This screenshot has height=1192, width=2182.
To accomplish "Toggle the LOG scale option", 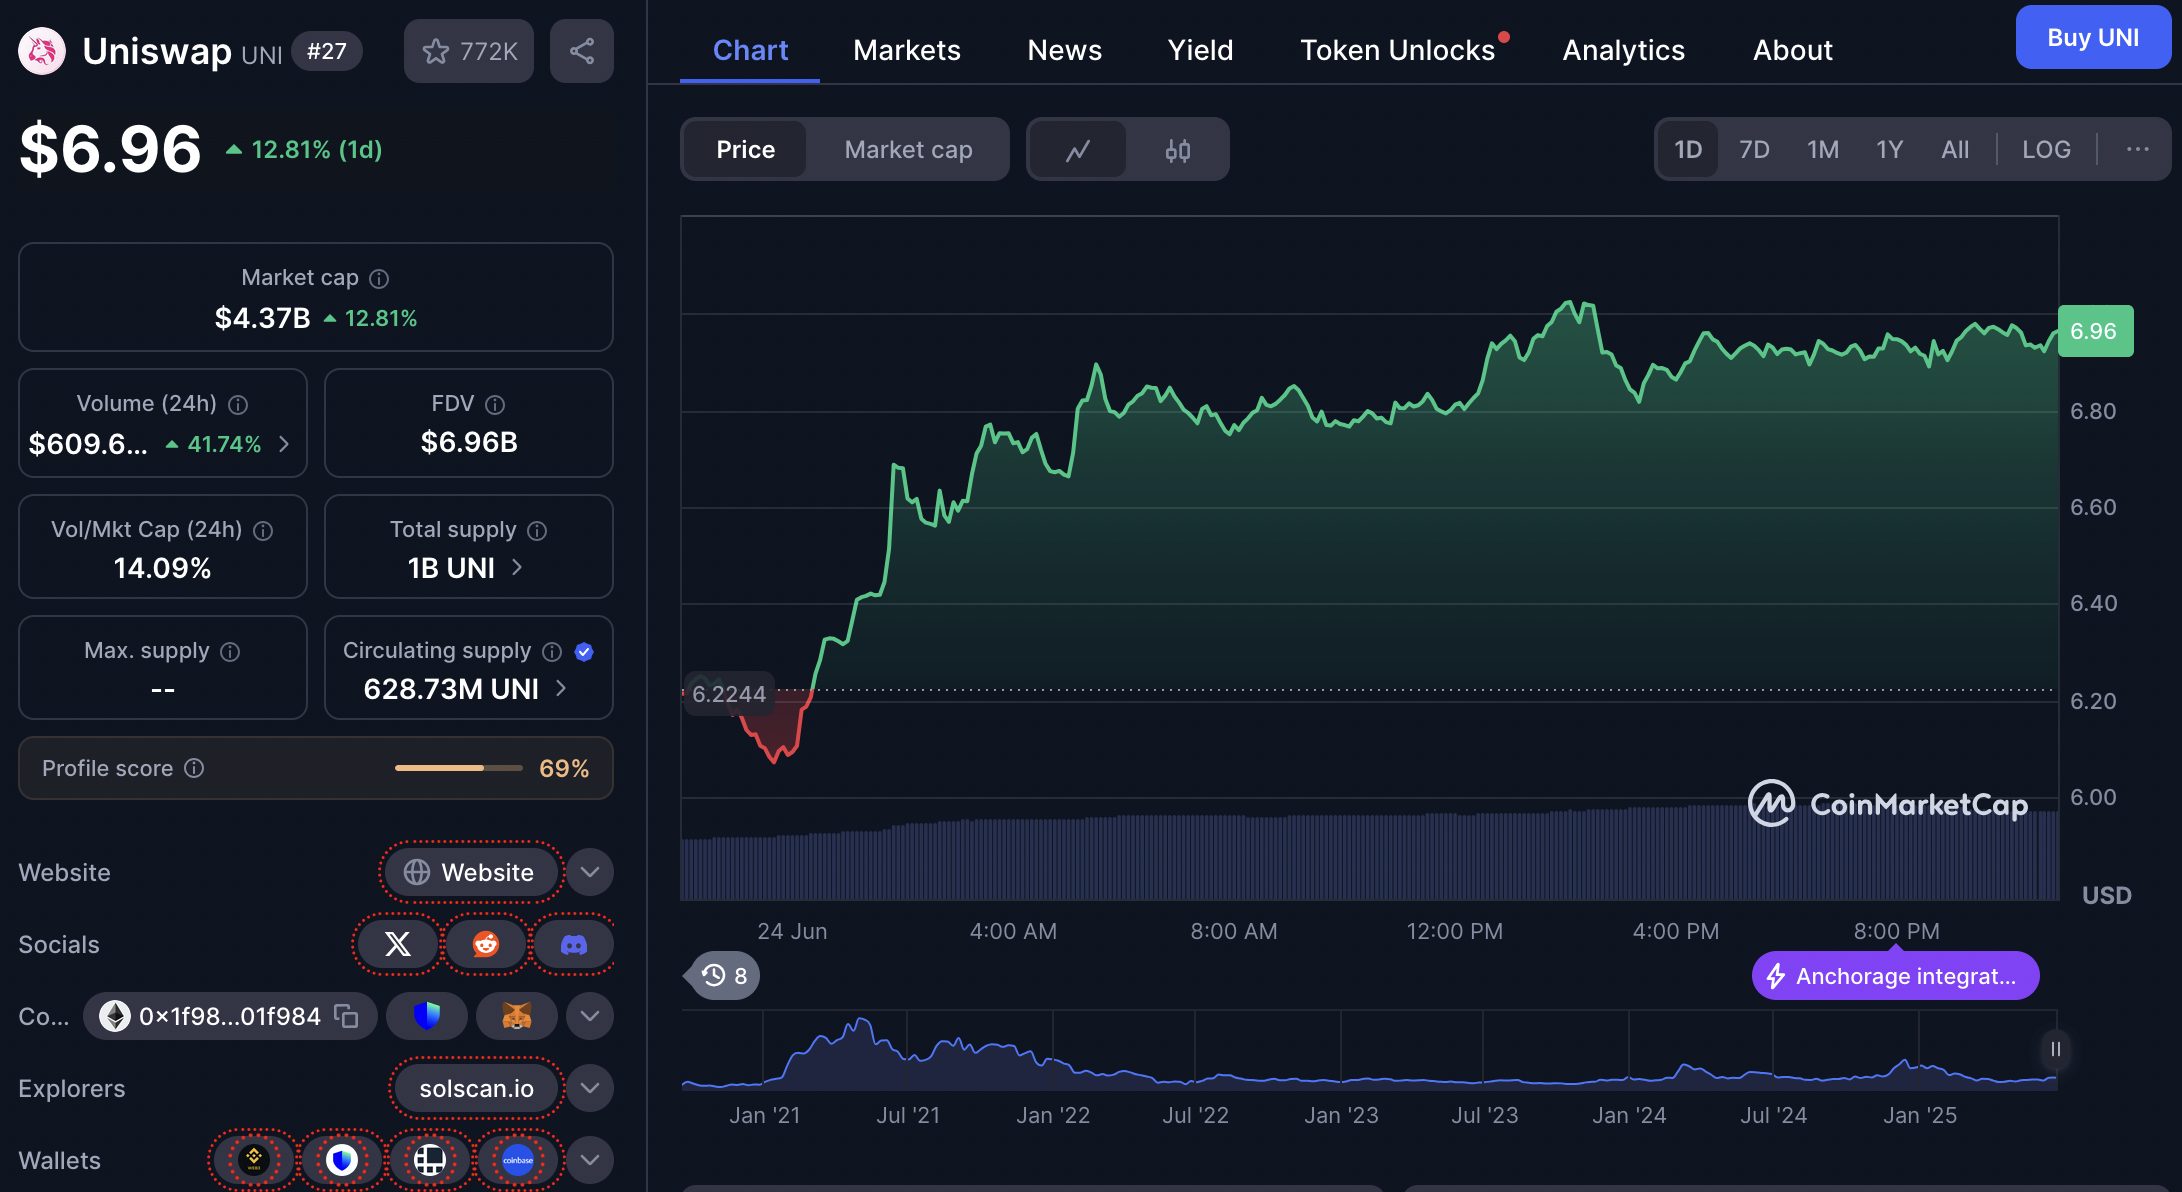I will click(x=2046, y=150).
